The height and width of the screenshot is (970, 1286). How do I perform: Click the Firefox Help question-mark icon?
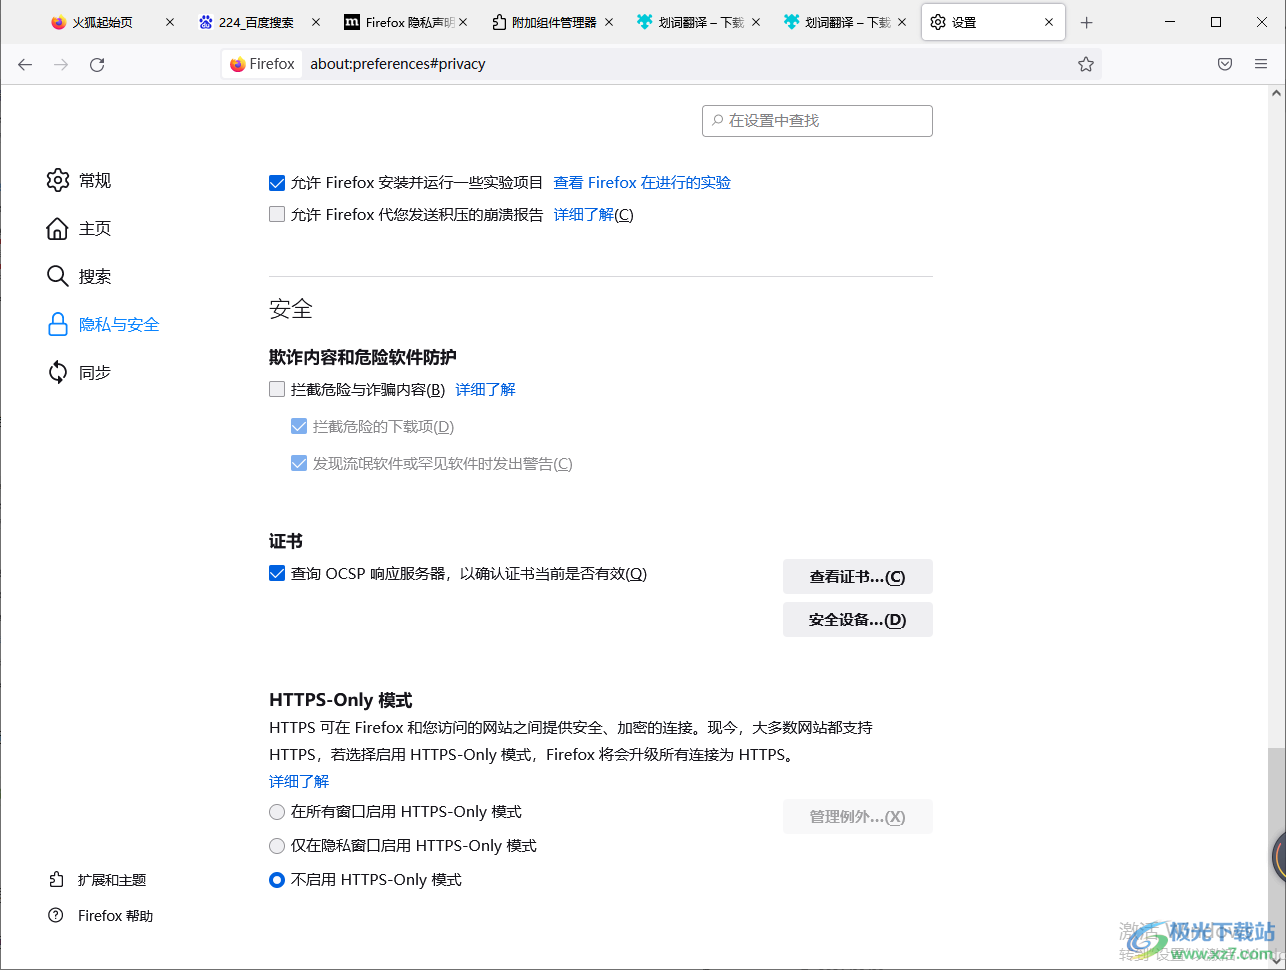coord(56,916)
